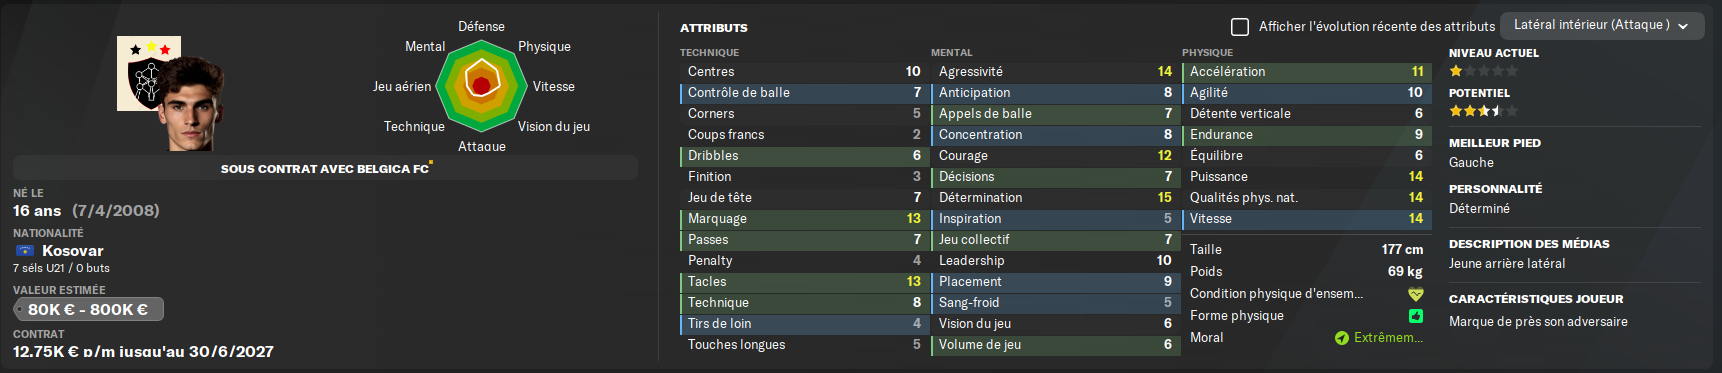Click the attribute polygon radar chart
Screen dimensions: 1722x373
[481, 86]
